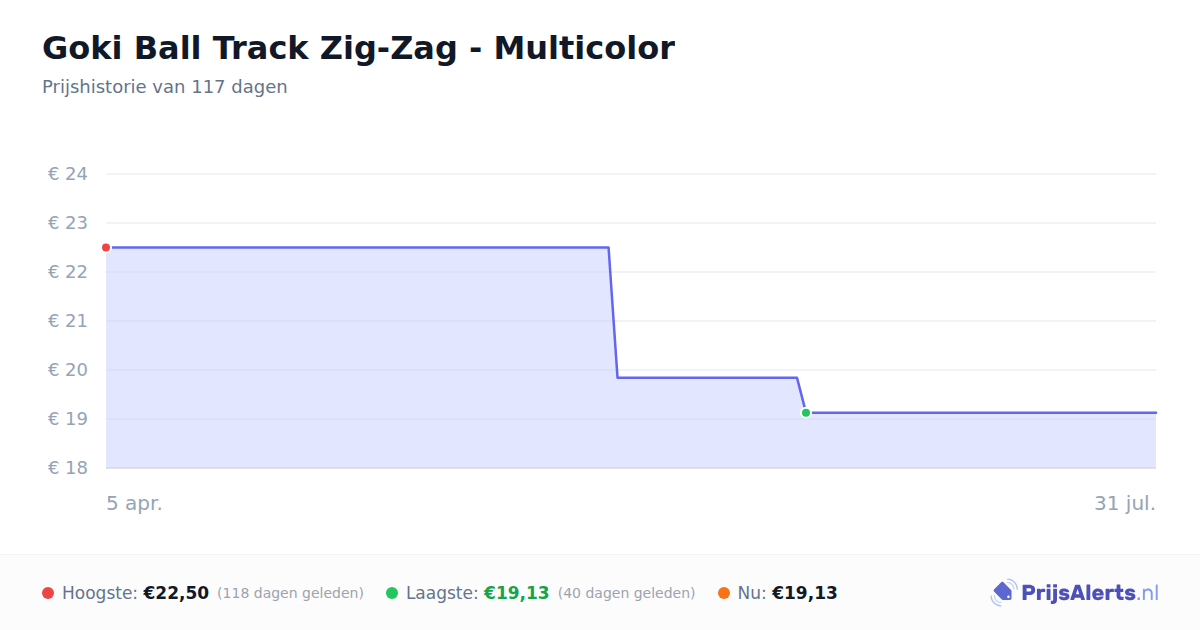The image size is (1200, 630).
Task: Click the 118 dagen geleden note
Action: (290, 593)
